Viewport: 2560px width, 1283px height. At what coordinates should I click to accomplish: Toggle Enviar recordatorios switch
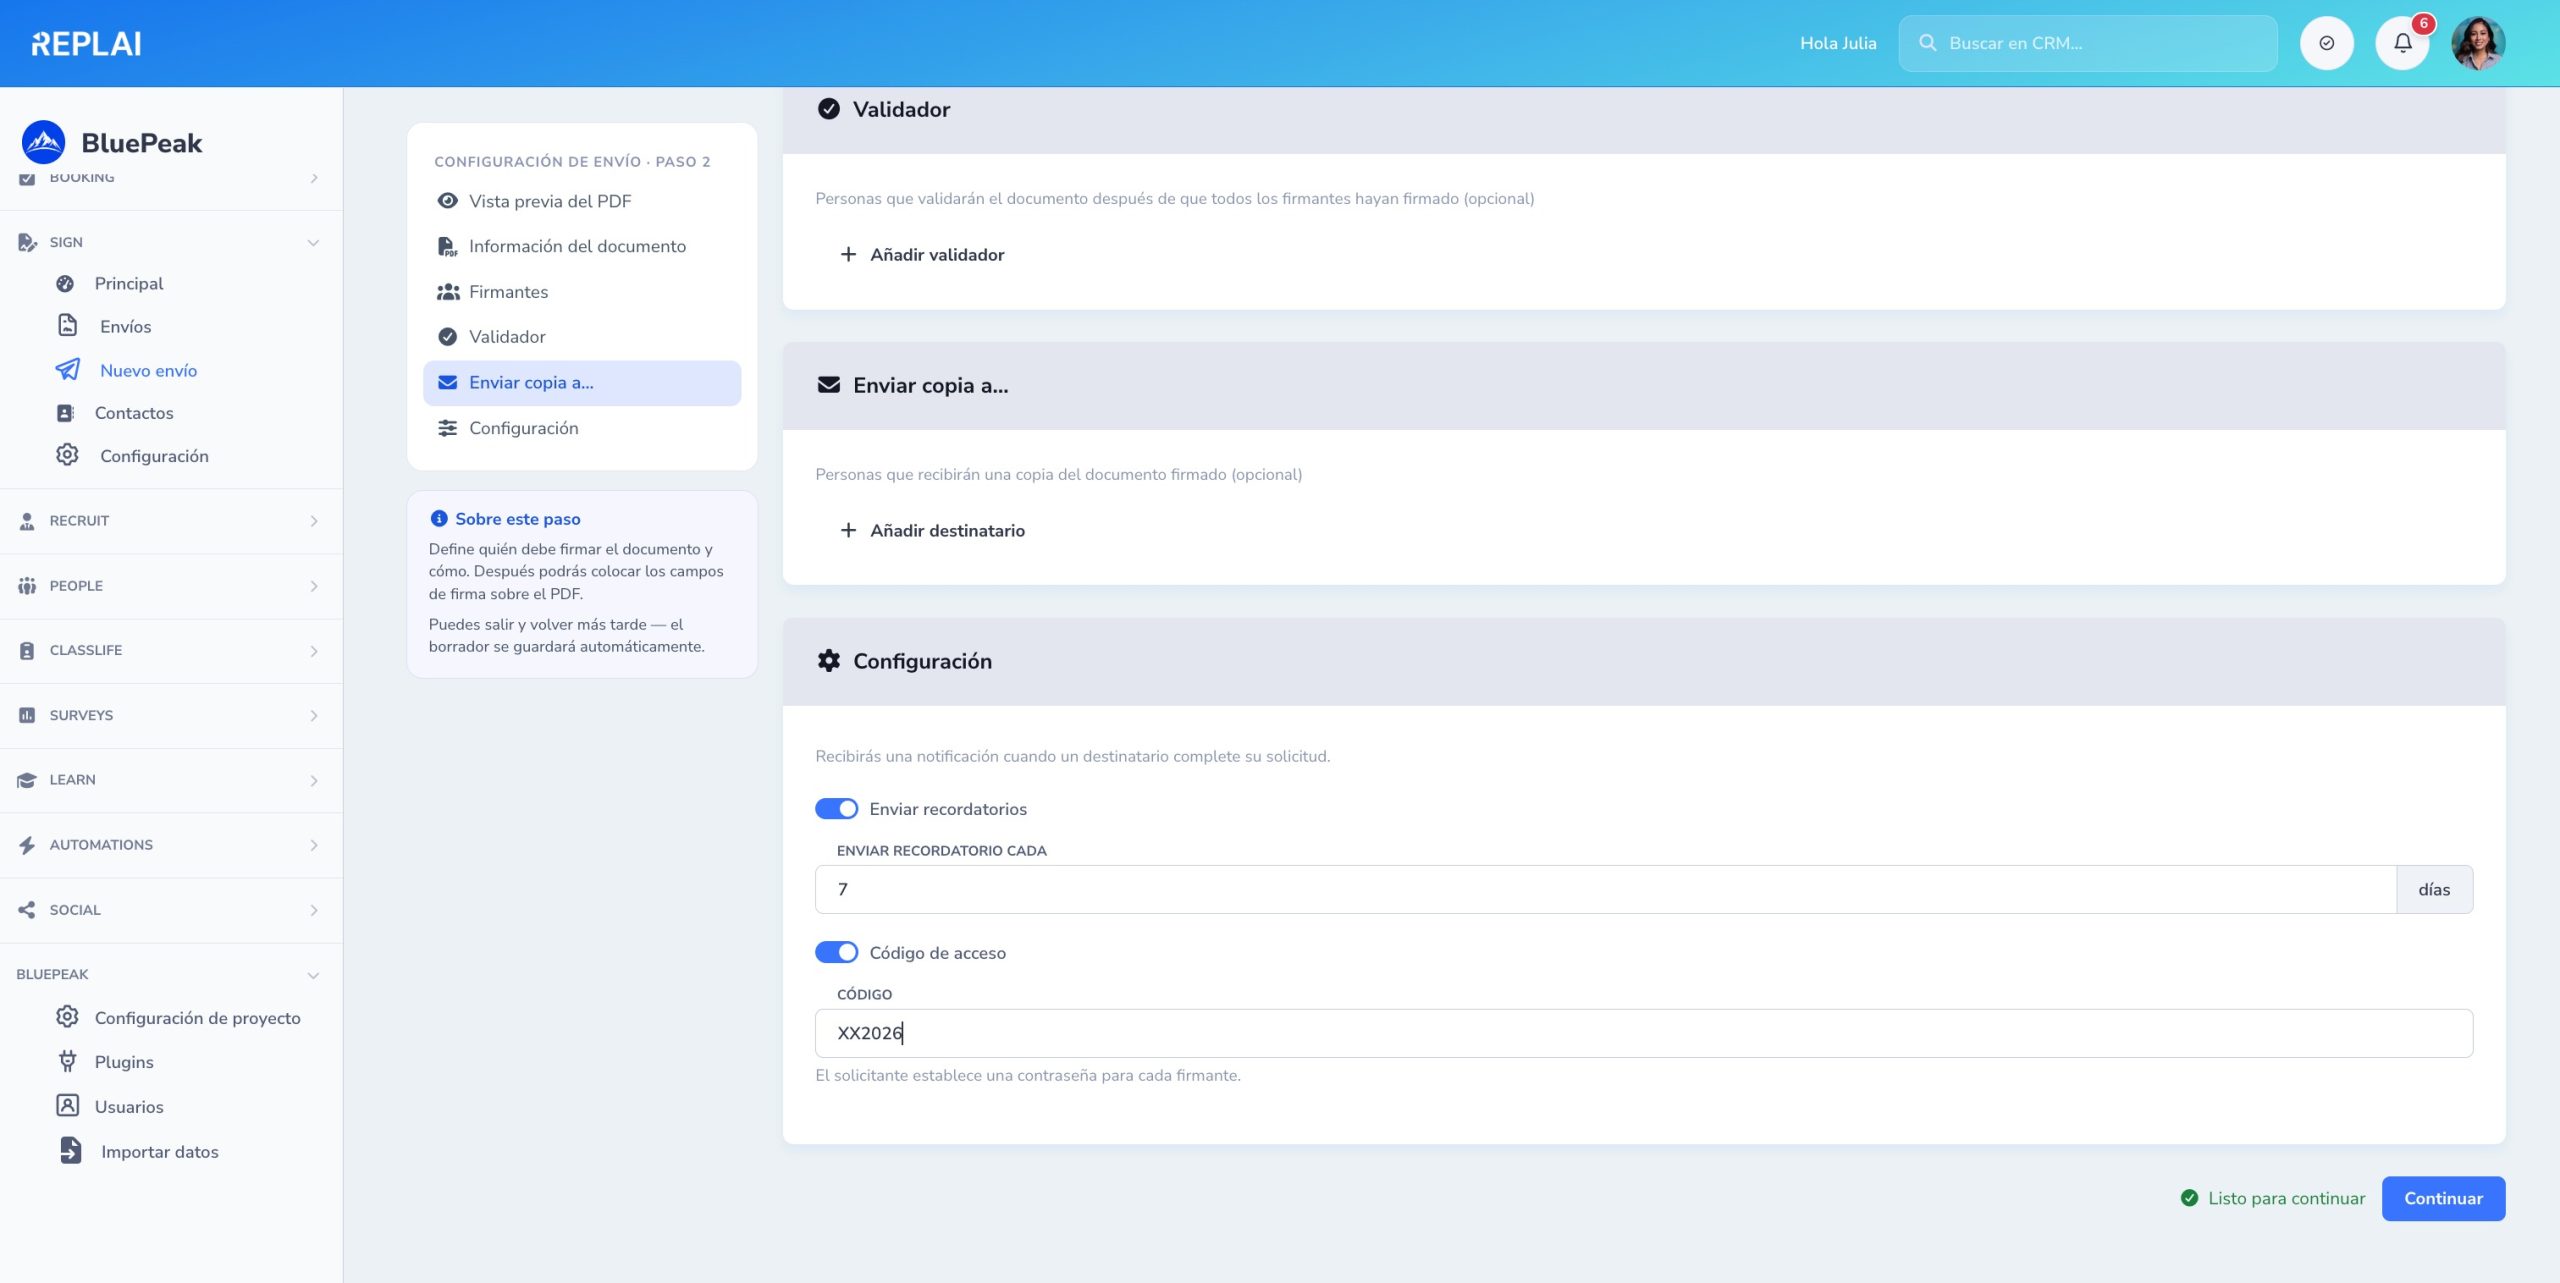point(836,808)
